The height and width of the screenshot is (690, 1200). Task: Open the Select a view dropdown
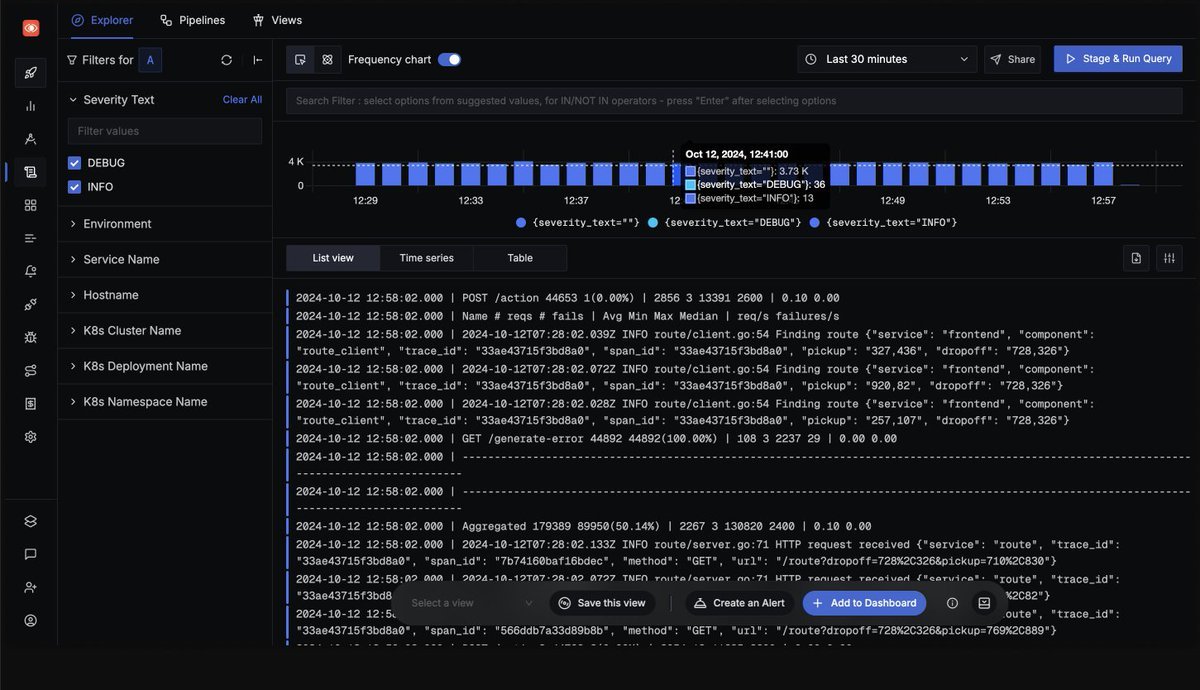tap(472, 603)
